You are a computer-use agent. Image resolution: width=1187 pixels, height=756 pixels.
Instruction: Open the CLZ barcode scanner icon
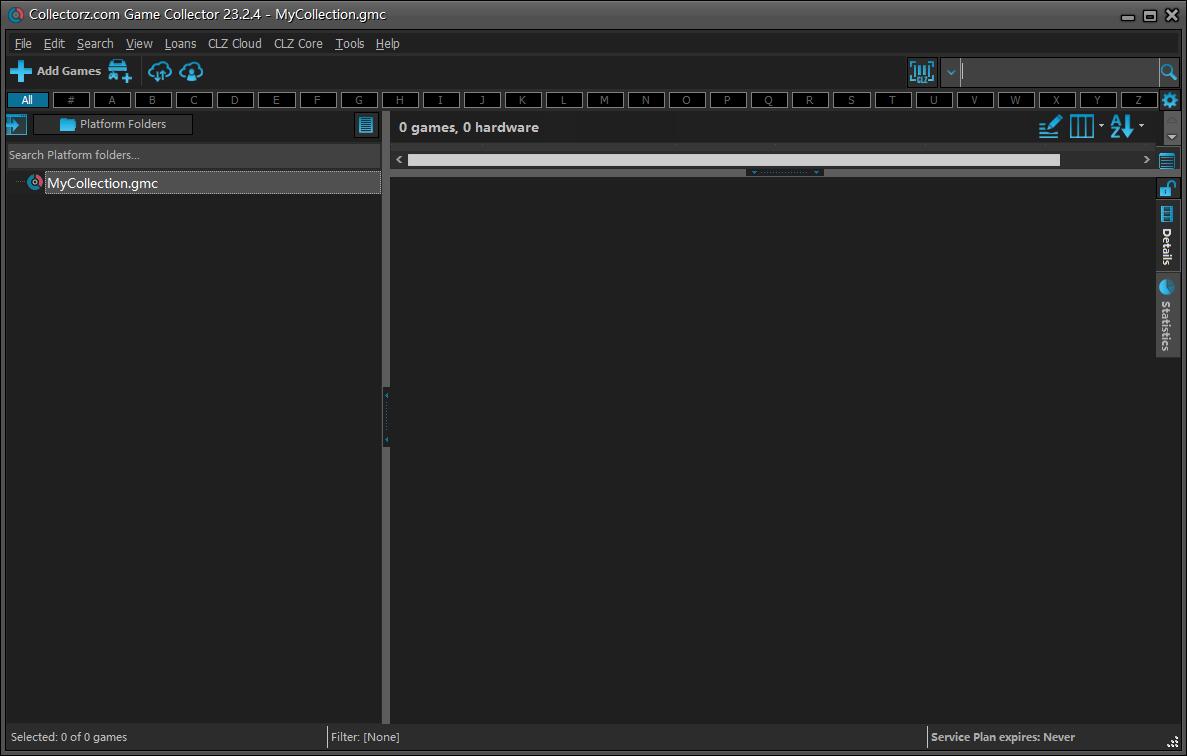point(922,72)
